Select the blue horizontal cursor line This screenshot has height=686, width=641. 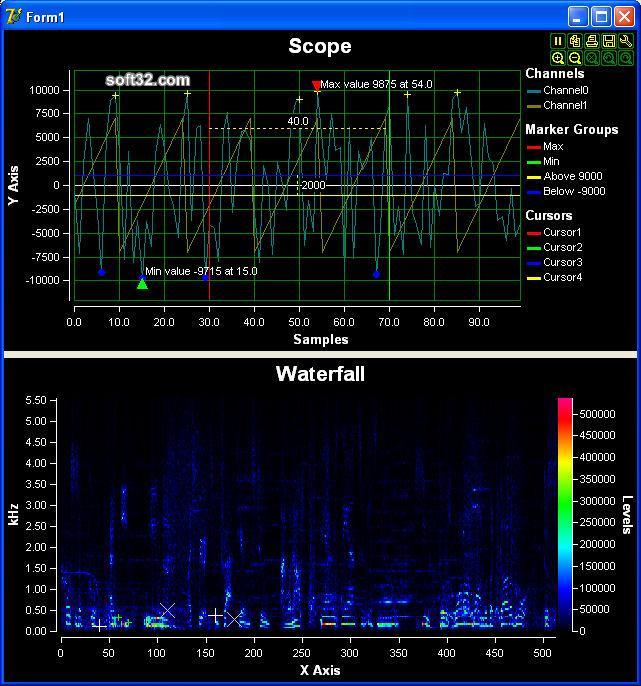(297, 176)
